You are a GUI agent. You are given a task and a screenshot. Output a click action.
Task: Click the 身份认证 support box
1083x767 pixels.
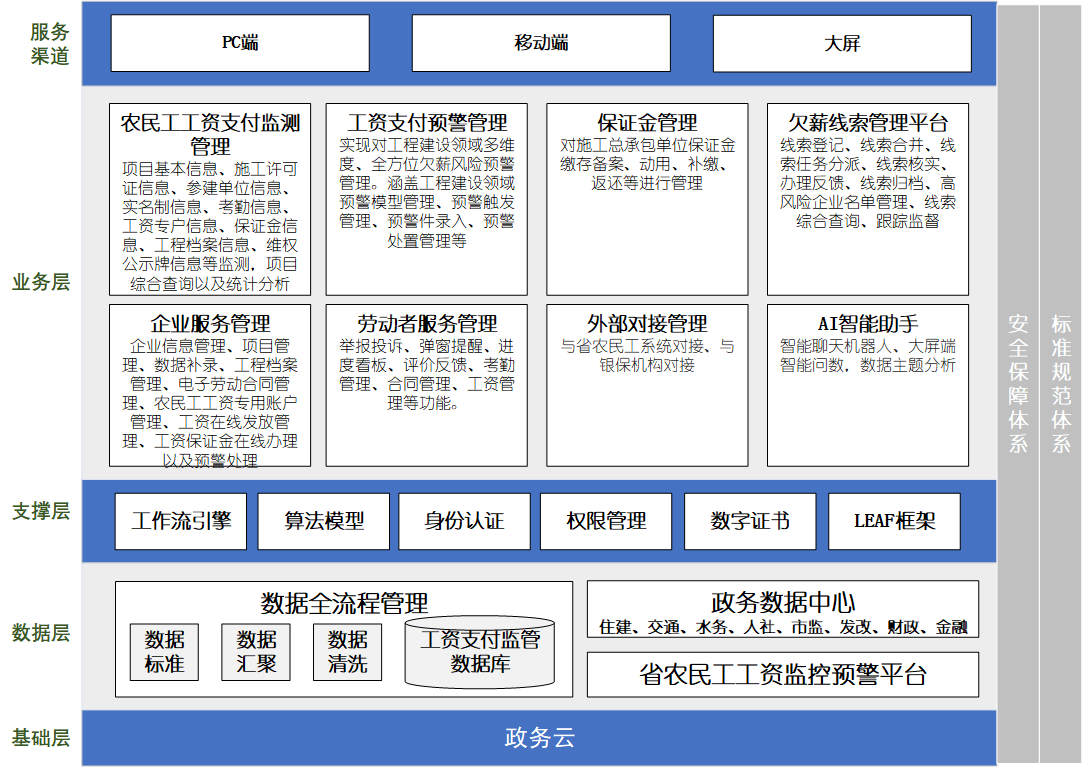(464, 521)
